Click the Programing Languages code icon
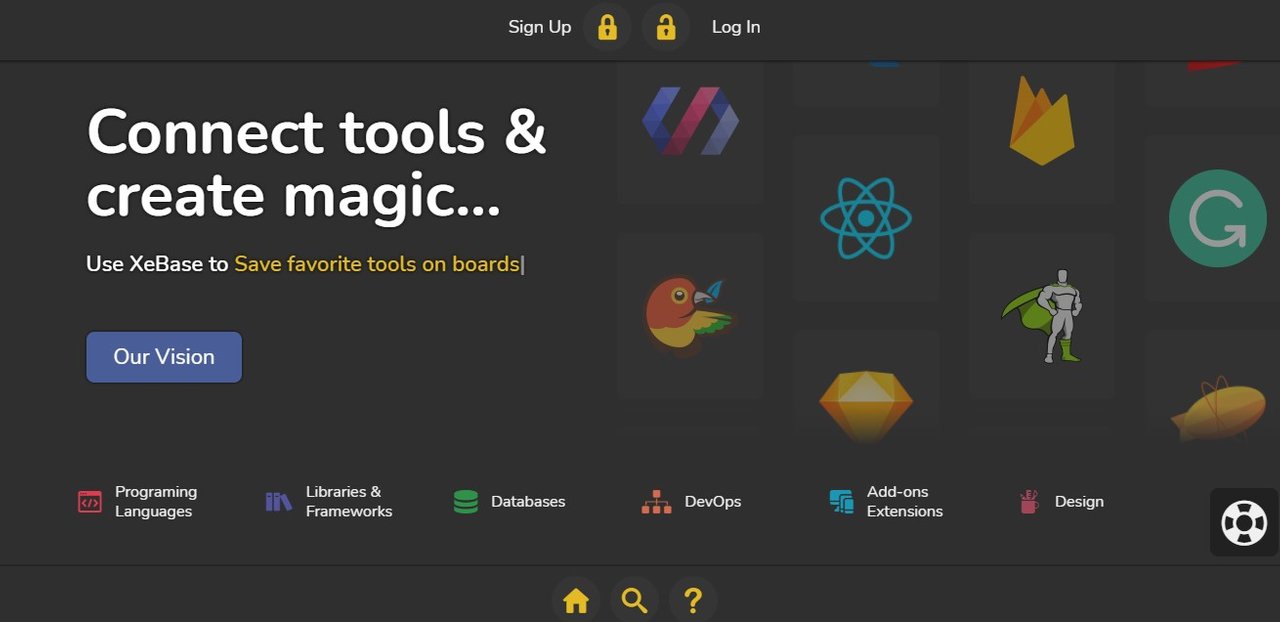 coord(90,502)
